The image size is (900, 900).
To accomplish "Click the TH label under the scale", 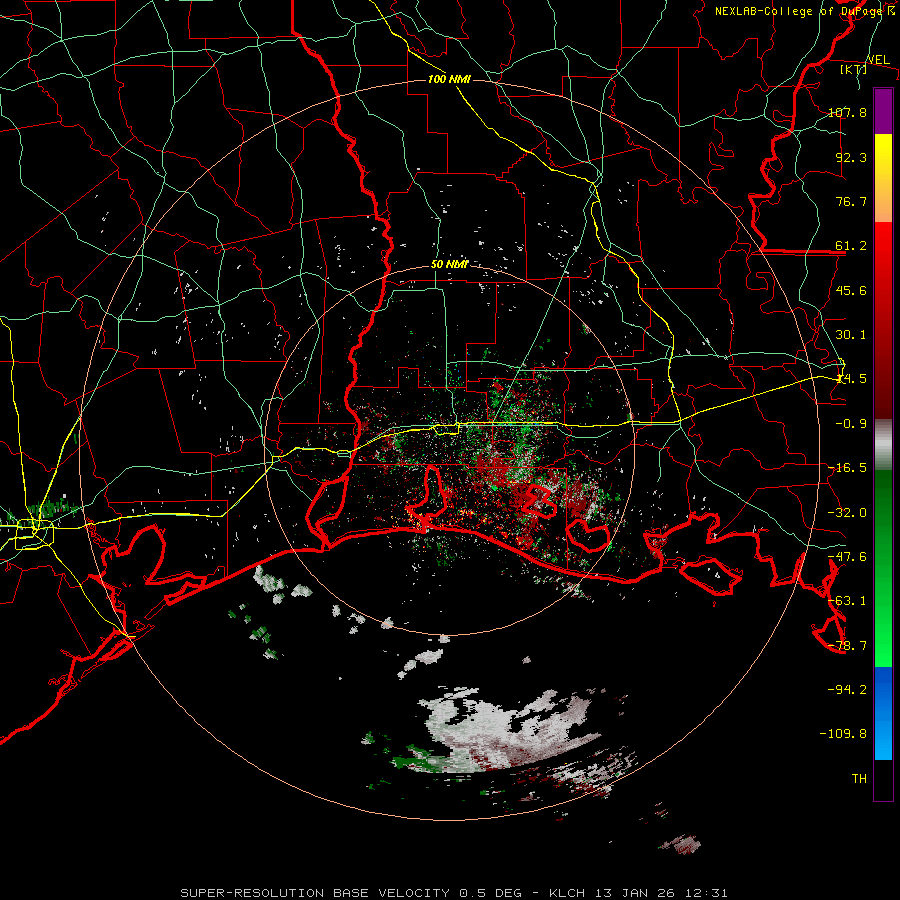I will [x=859, y=778].
